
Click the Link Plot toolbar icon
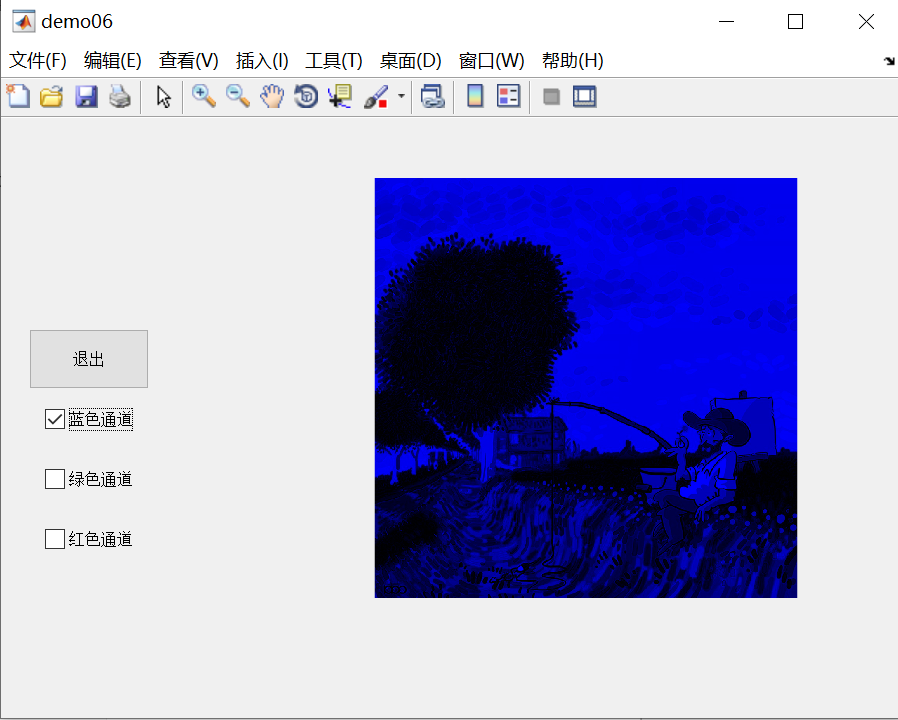(432, 96)
